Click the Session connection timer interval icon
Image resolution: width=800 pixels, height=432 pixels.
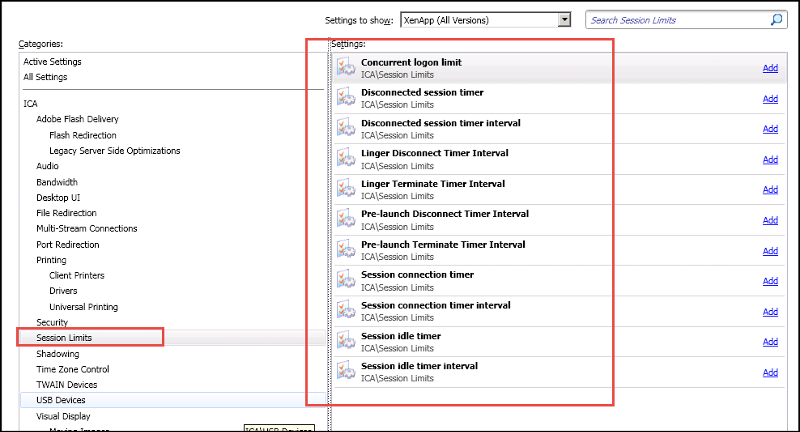point(346,310)
